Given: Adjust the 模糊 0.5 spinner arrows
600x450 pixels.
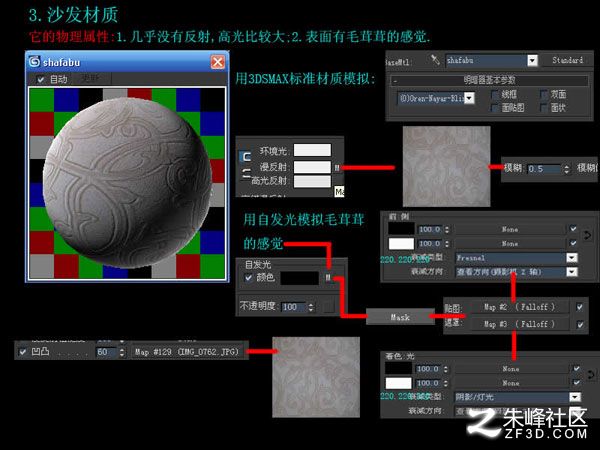Looking at the screenshot, I should tap(567, 169).
